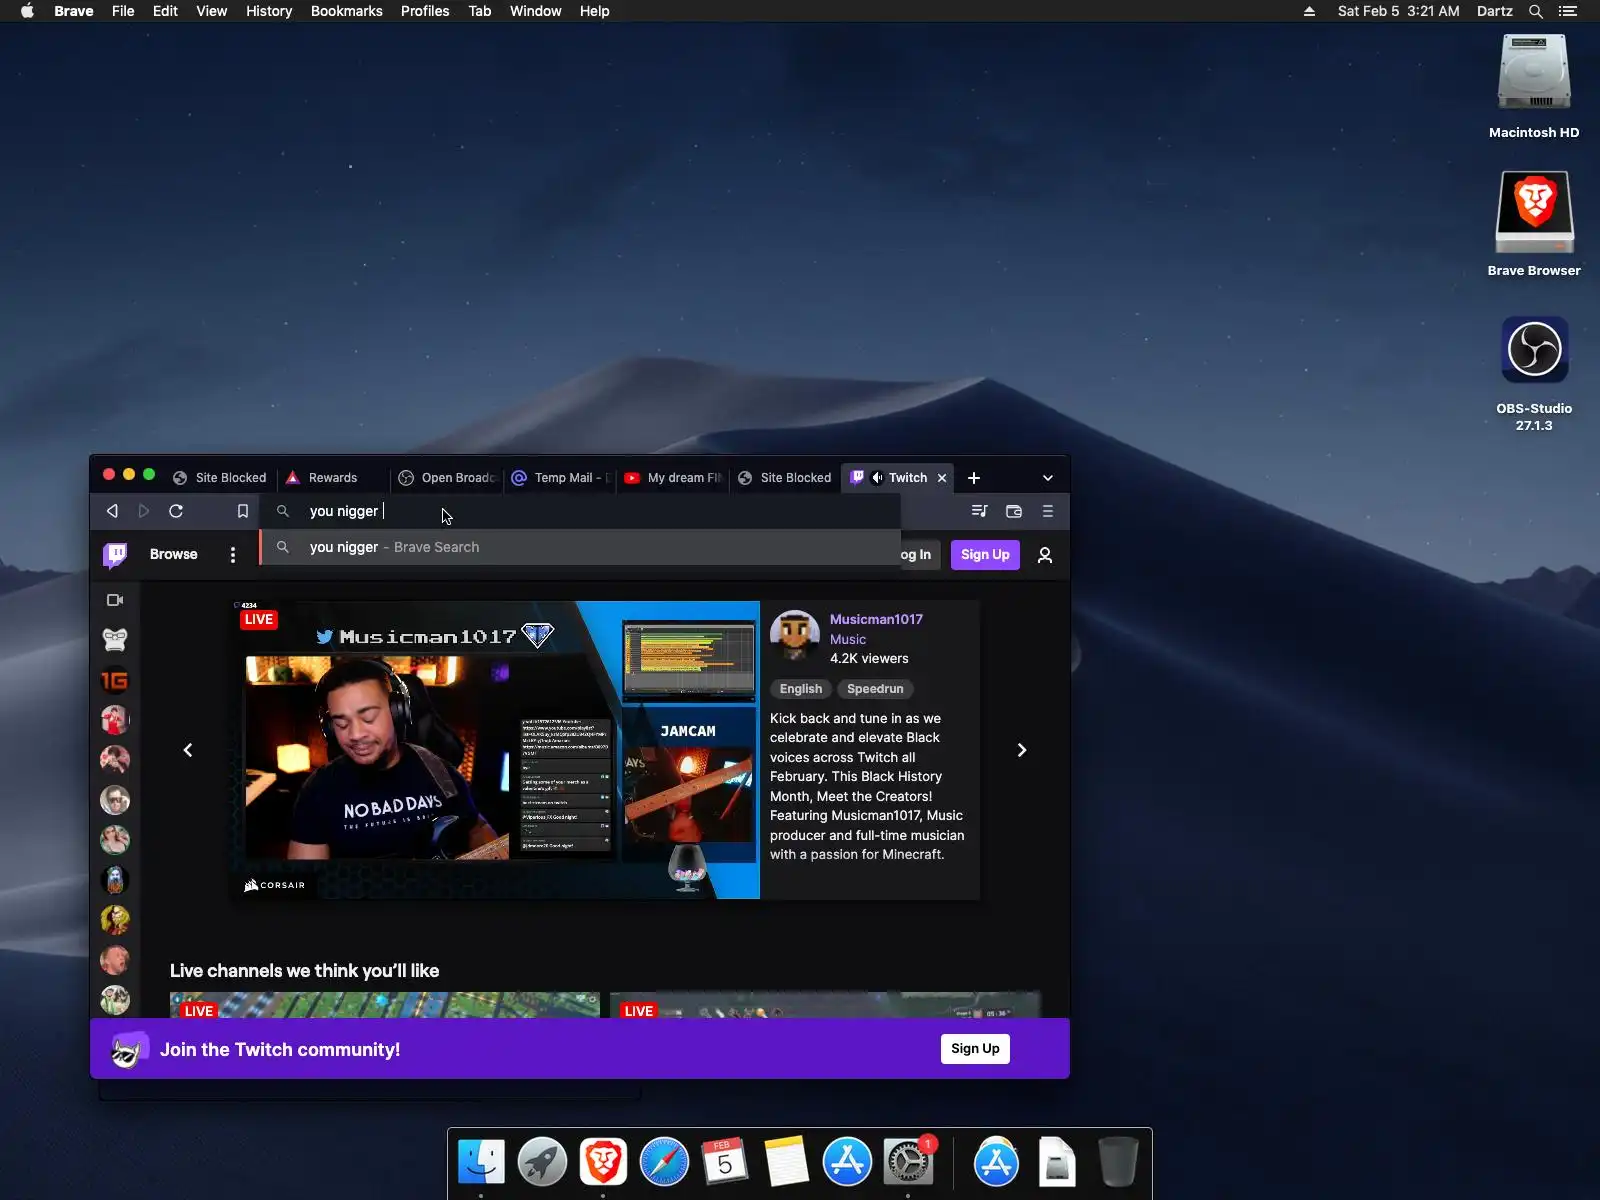1600x1200 pixels.
Task: Open a new browser tab
Action: click(974, 478)
